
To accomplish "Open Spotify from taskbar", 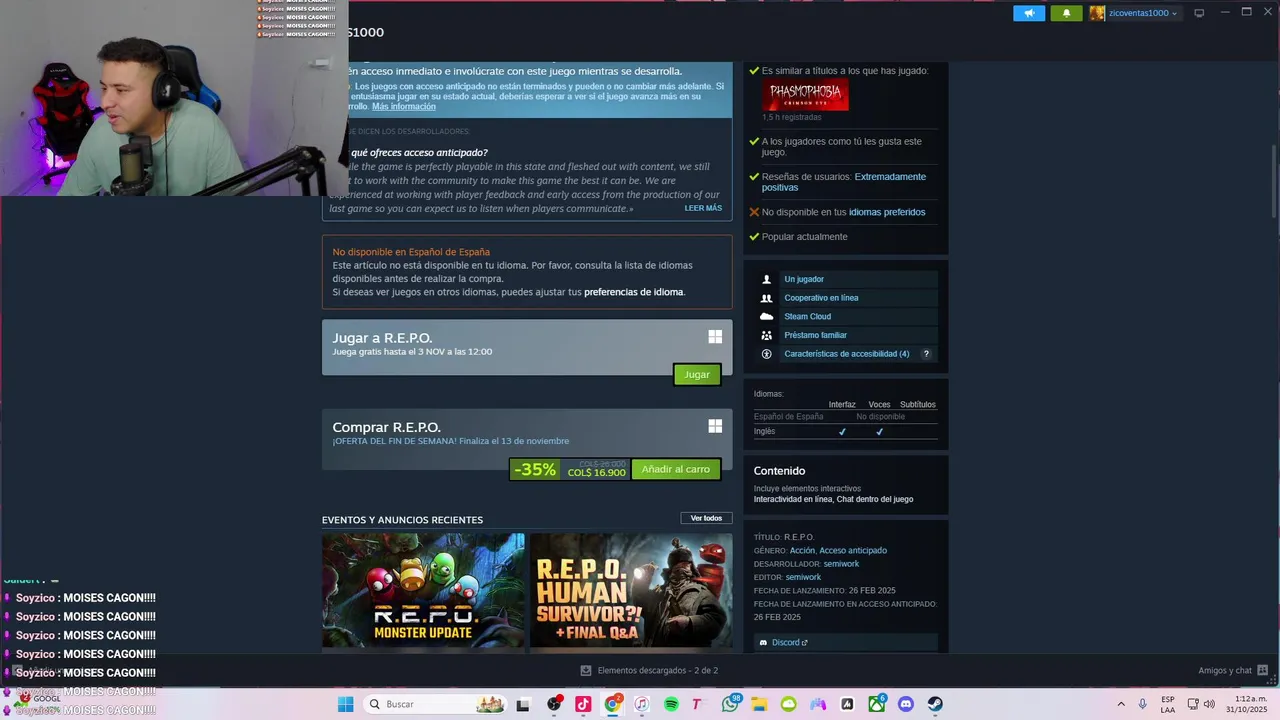I will (x=671, y=704).
